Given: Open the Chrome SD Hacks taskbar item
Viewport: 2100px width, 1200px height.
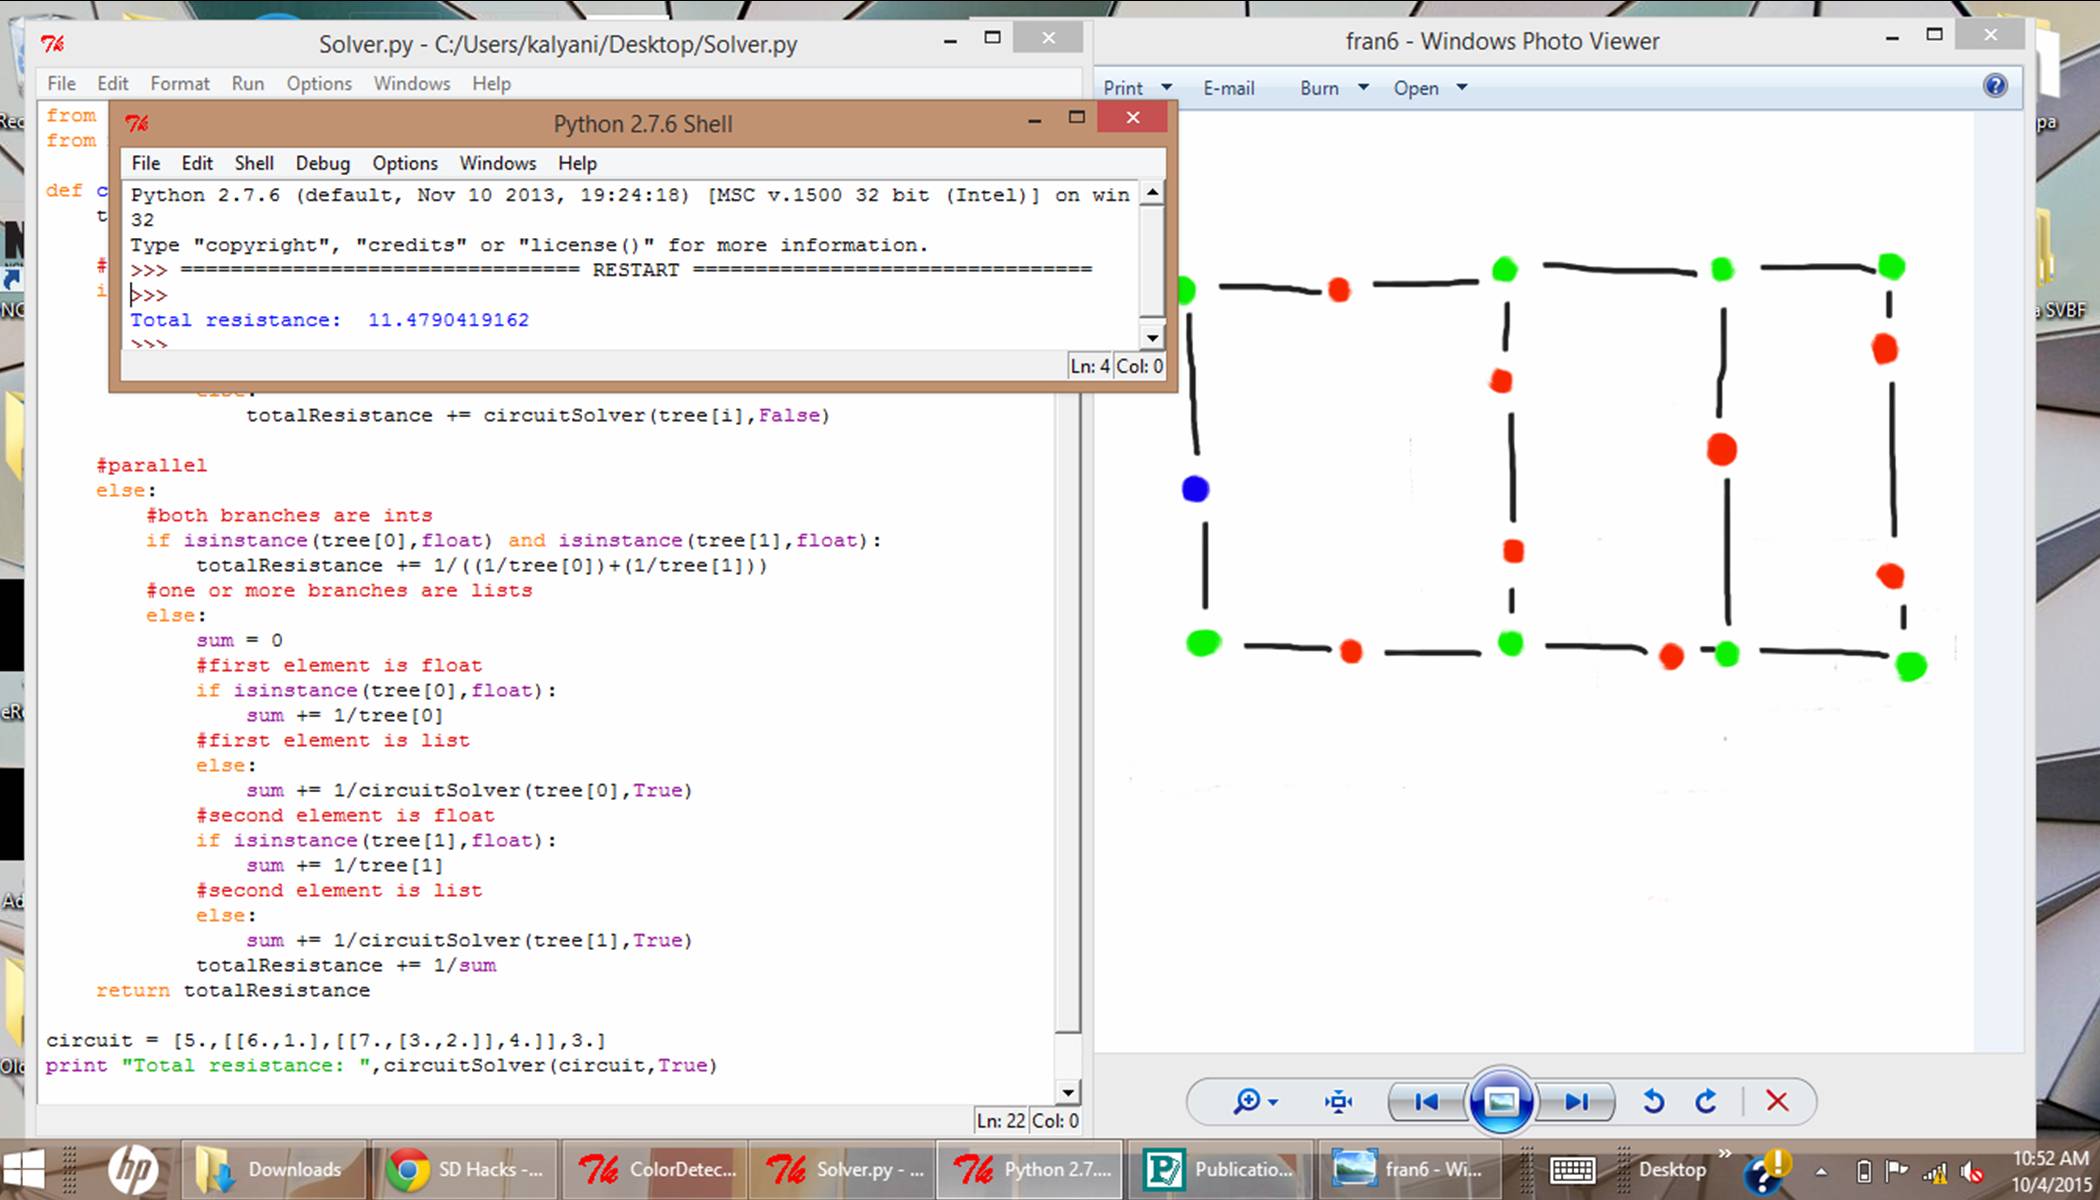Looking at the screenshot, I should click(x=465, y=1169).
